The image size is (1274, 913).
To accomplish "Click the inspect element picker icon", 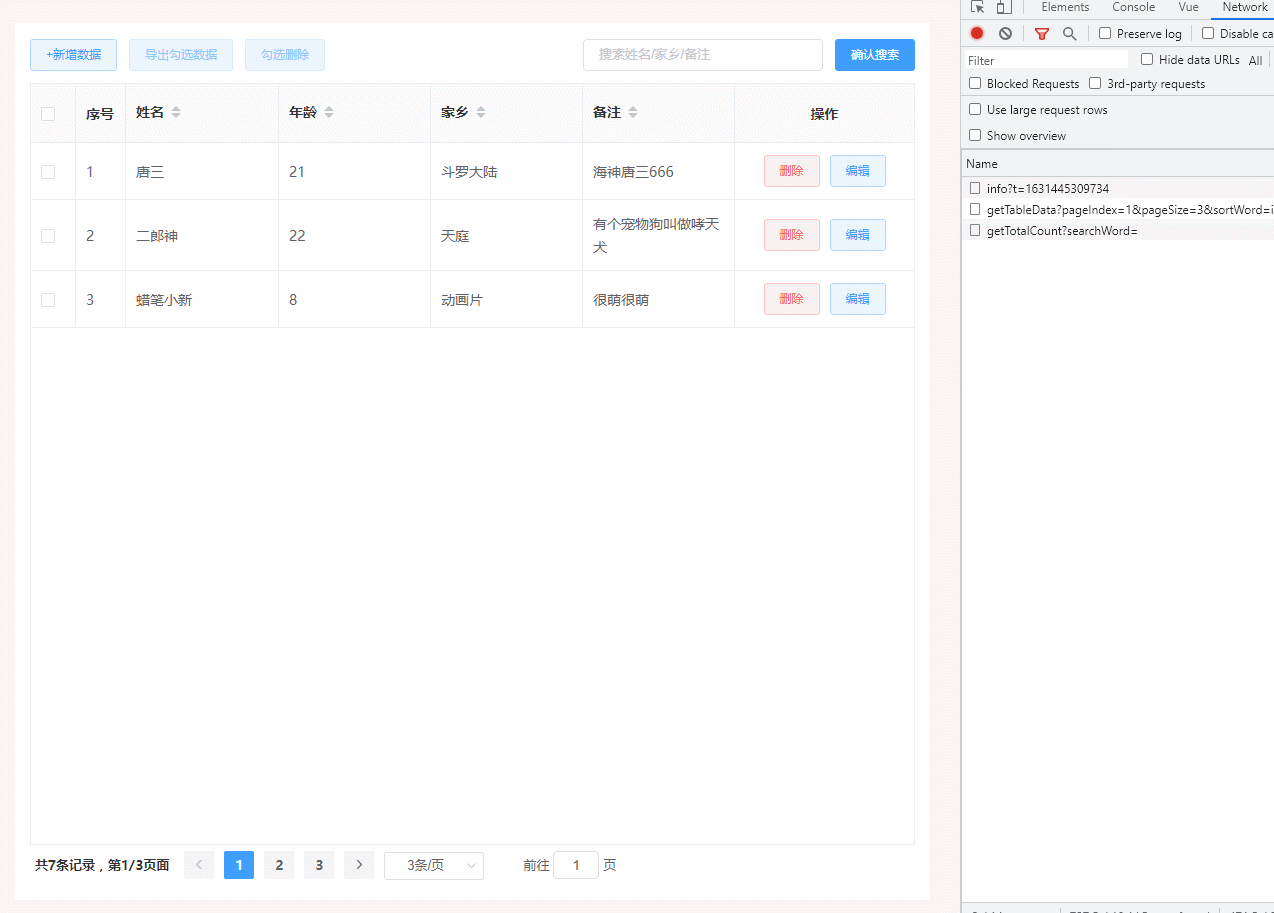I will click(978, 7).
